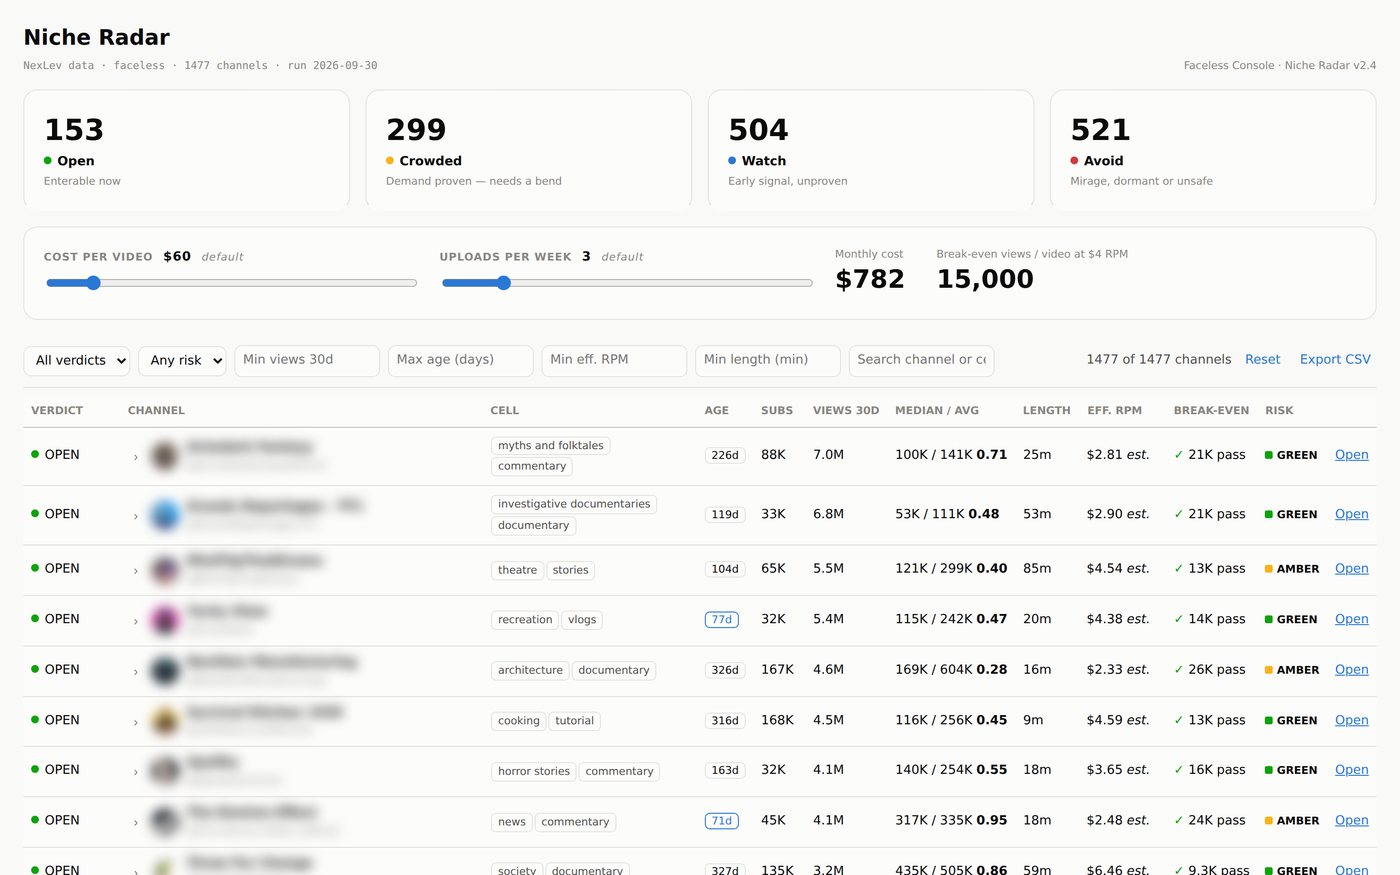Click the Min views 30d field
Screen dimensions: 1400x875
pyautogui.click(x=307, y=360)
